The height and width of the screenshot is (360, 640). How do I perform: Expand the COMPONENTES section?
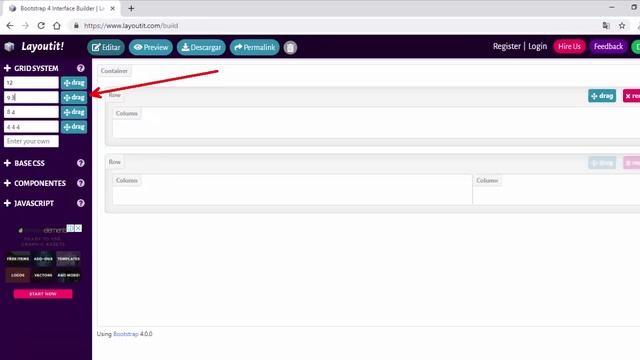pyautogui.click(x=35, y=183)
